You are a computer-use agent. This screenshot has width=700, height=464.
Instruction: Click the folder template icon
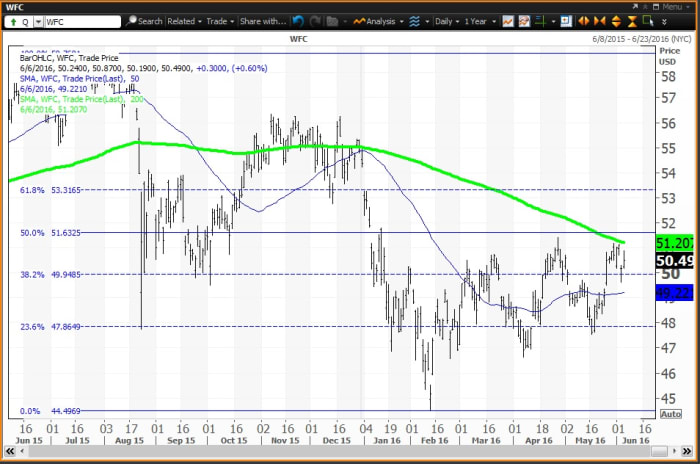pyautogui.click(x=332, y=21)
